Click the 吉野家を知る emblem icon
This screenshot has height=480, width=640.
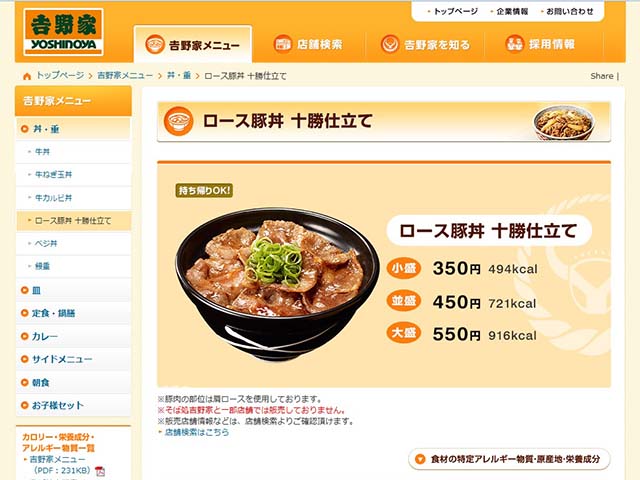(390, 44)
